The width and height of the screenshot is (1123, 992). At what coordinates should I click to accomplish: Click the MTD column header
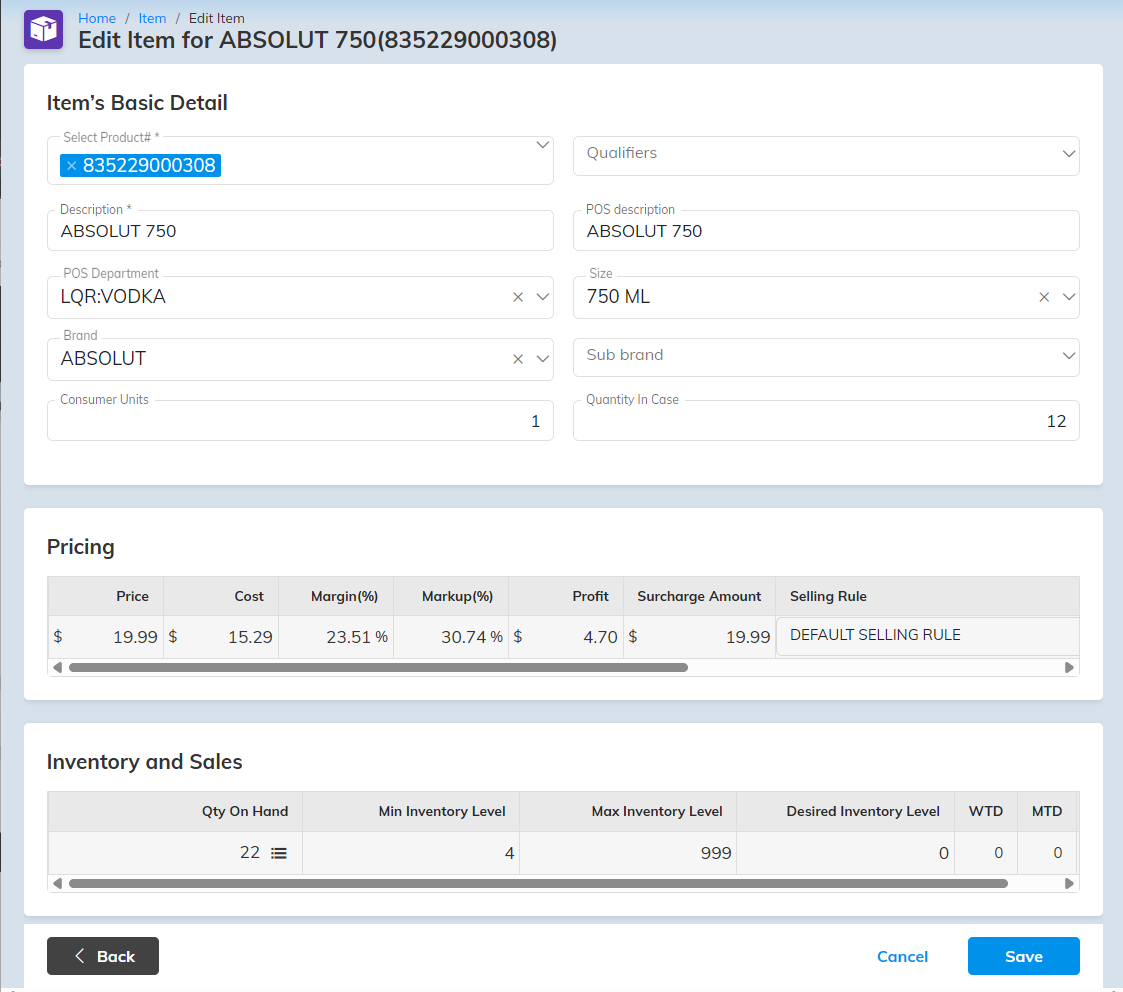1046,812
